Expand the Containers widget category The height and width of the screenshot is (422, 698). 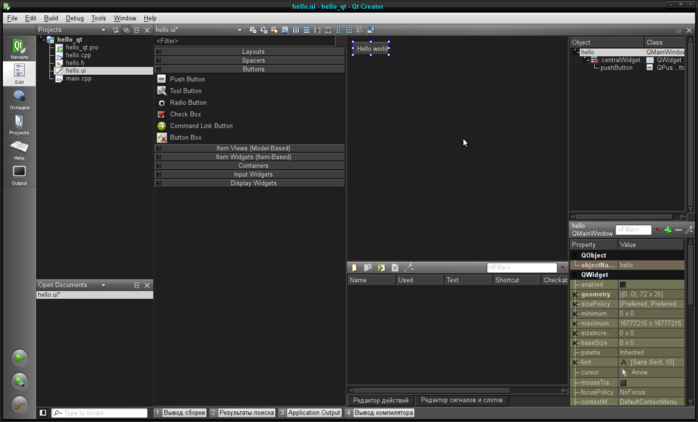158,166
